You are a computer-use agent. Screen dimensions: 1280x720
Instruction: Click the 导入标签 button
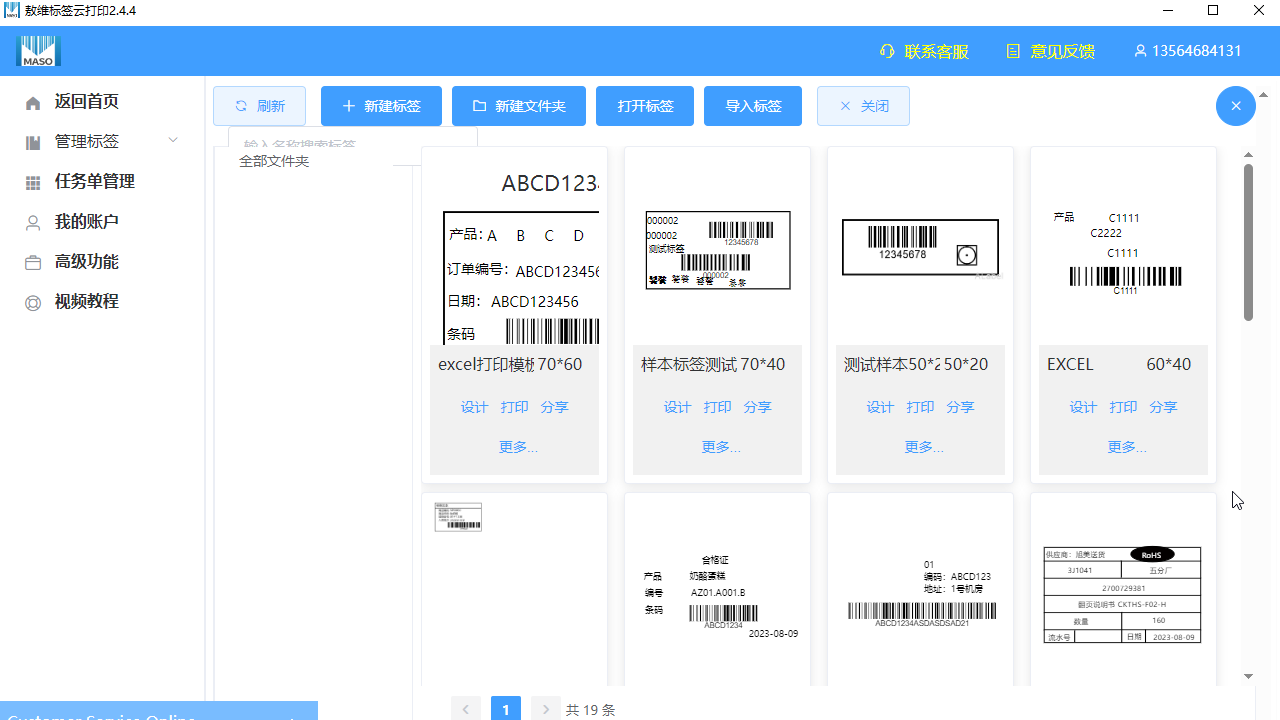click(x=752, y=106)
